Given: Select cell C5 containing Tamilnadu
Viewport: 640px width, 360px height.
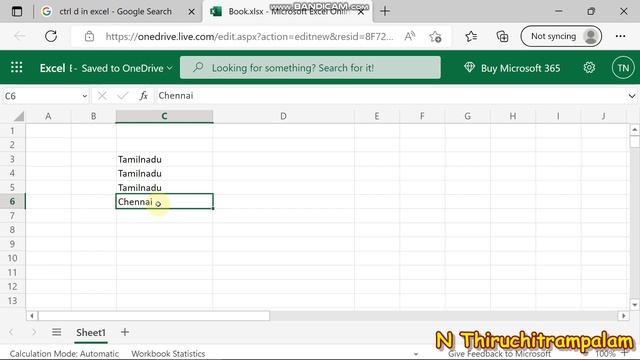Looking at the screenshot, I should pos(164,187).
